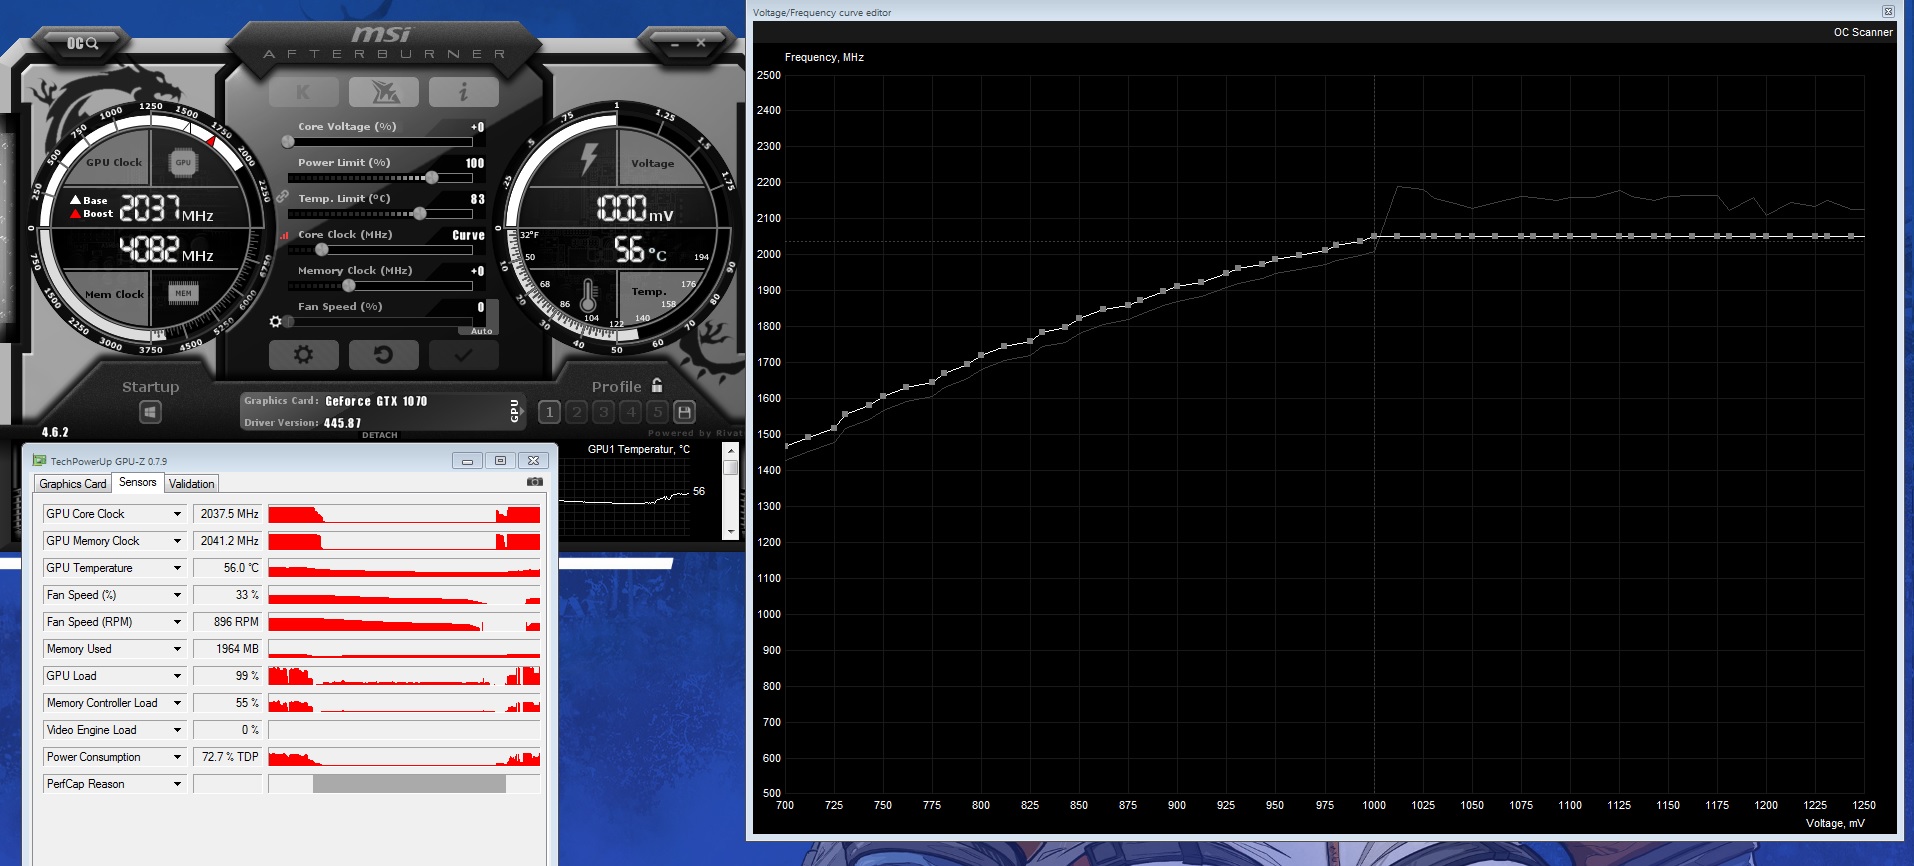The image size is (1914, 866).
Task: Click the 2041.2 MHz memory clock reading
Action: (x=228, y=541)
